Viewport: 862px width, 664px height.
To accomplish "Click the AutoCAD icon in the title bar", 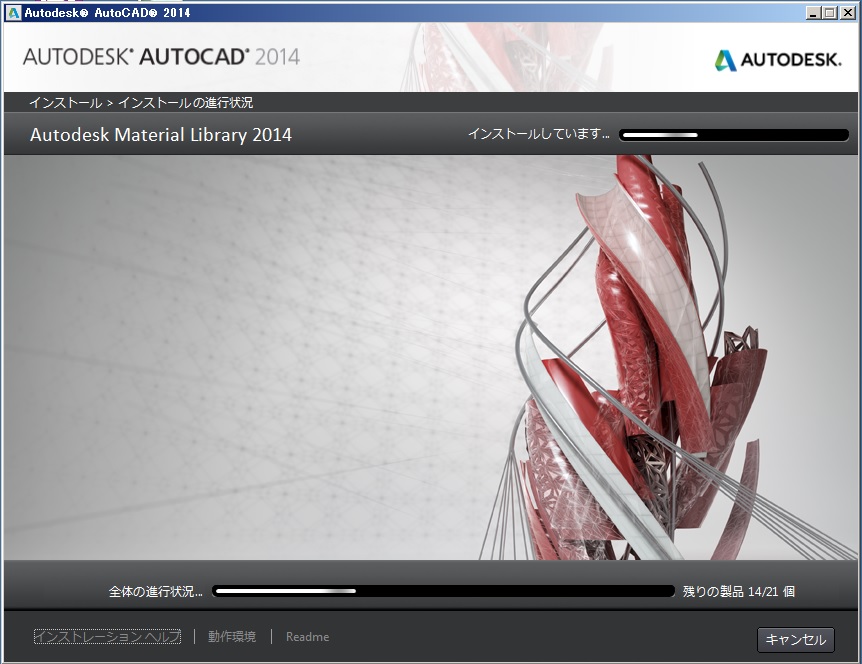I will pyautogui.click(x=13, y=12).
